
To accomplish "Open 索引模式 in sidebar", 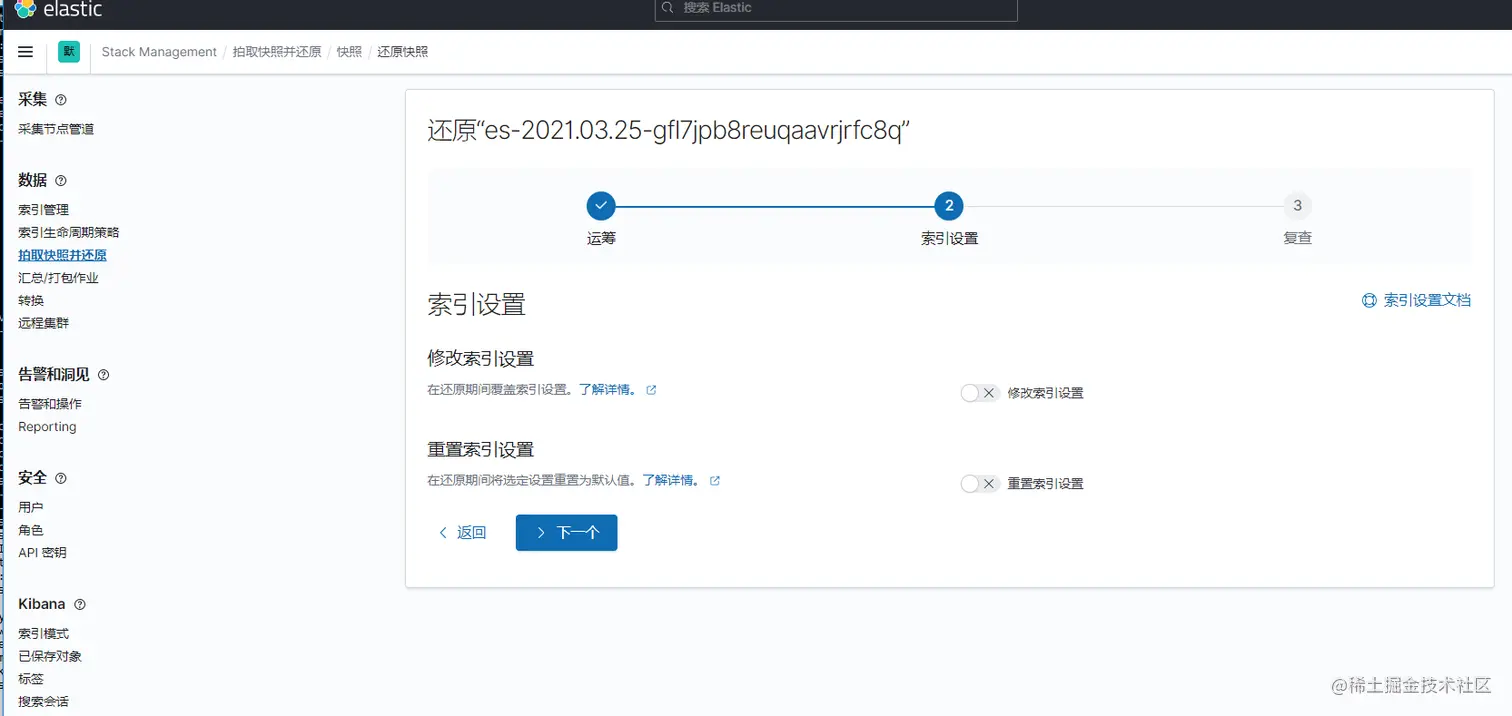I will click(x=43, y=634).
